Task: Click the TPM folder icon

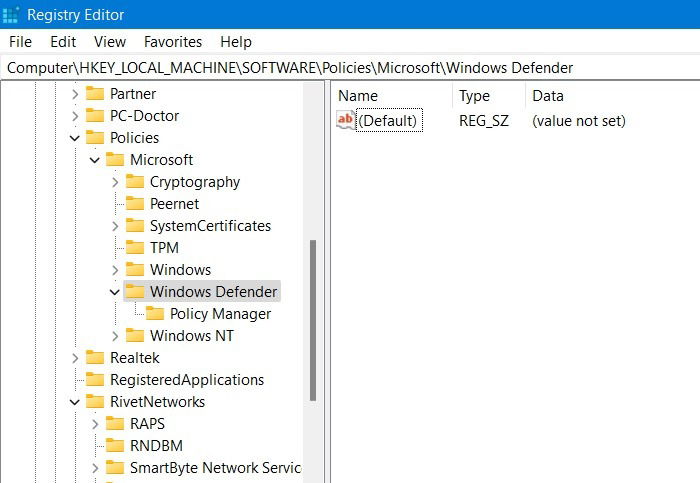Action: point(135,247)
